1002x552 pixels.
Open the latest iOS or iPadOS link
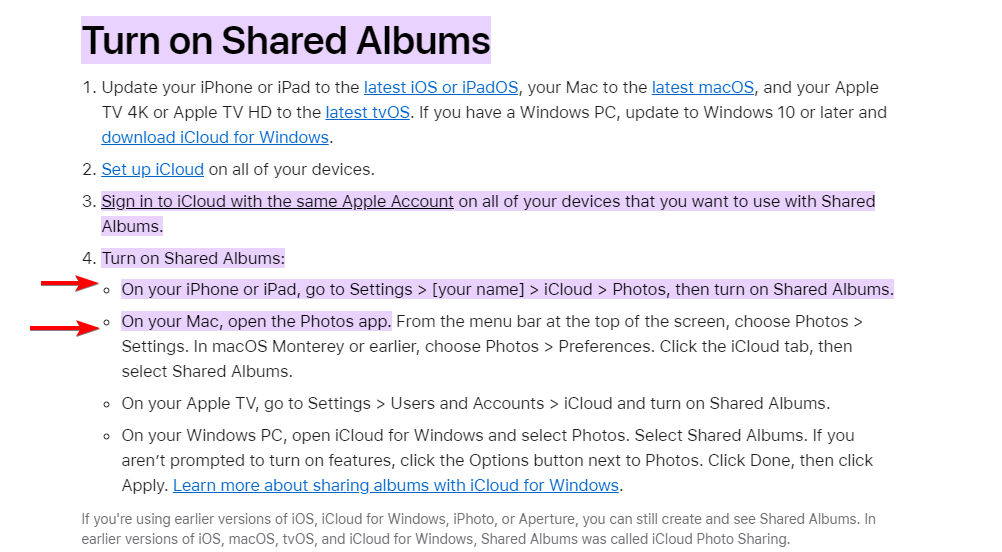441,87
